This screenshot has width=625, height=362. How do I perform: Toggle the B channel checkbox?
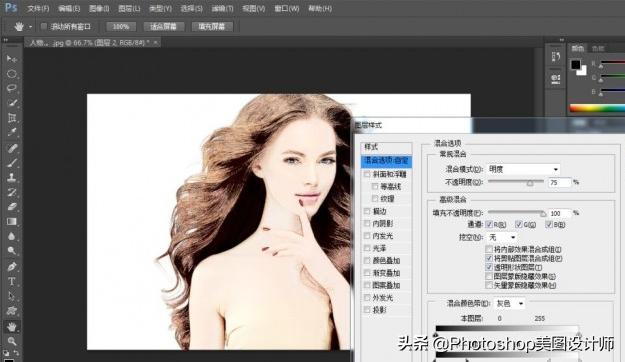(x=549, y=224)
